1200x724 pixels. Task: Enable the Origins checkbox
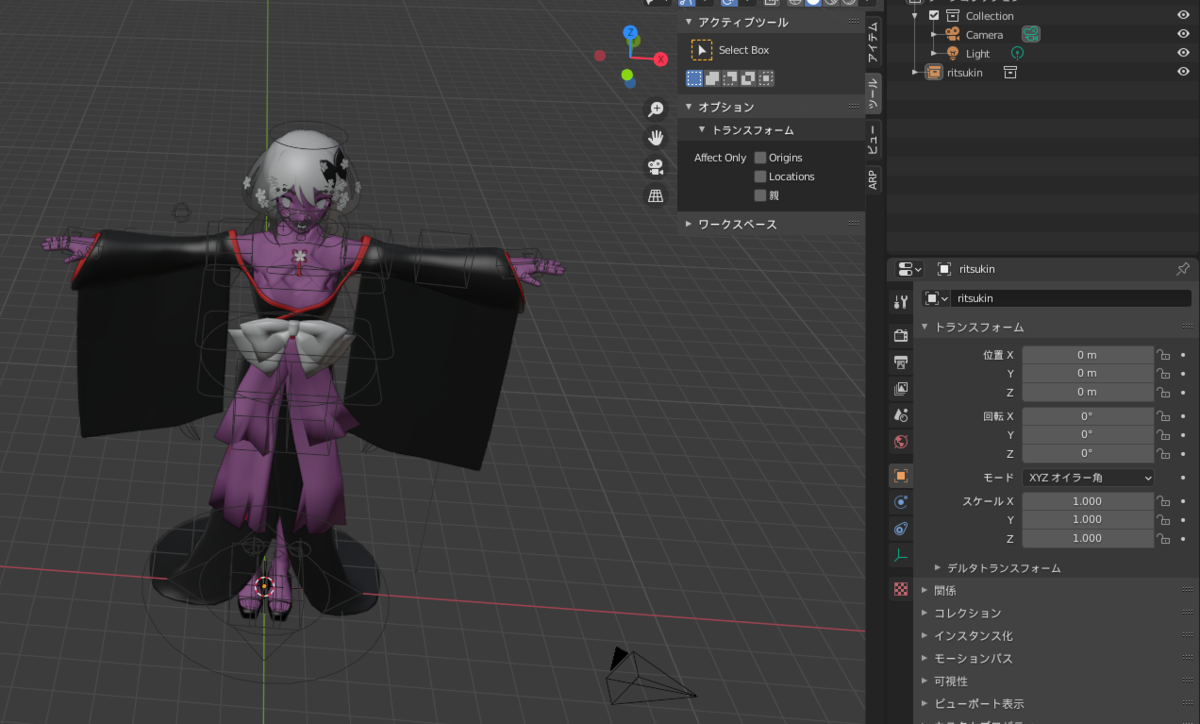coord(760,158)
